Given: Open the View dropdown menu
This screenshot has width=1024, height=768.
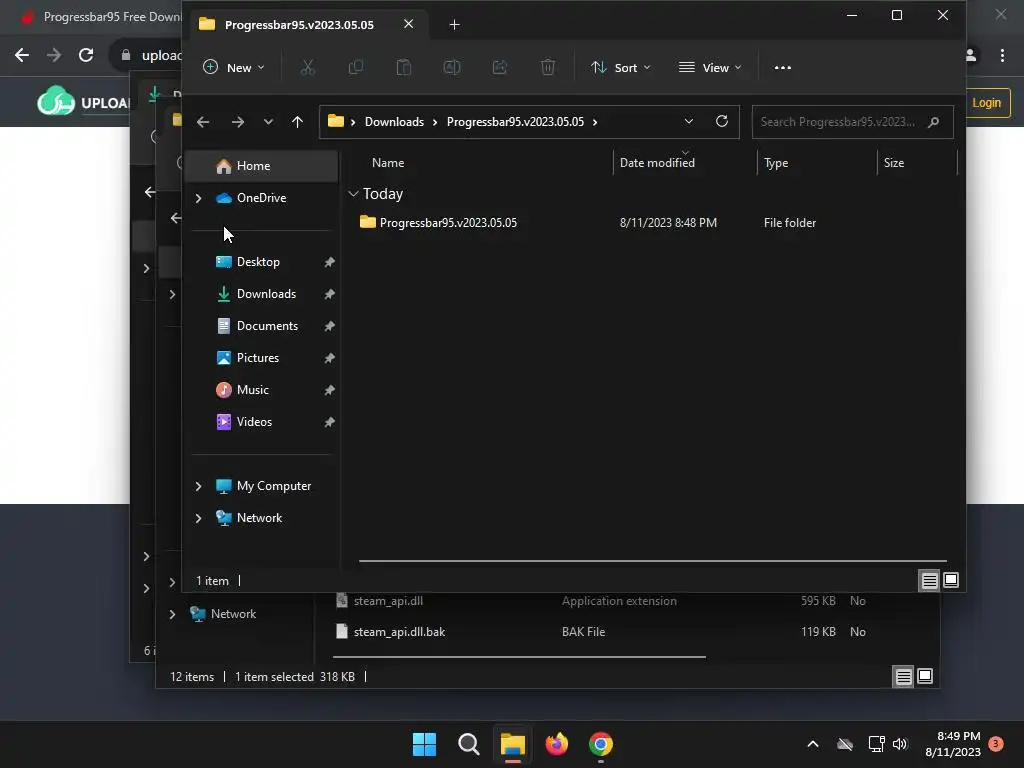Looking at the screenshot, I should [710, 67].
